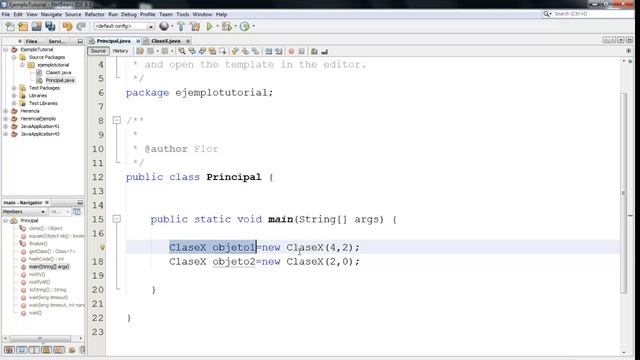This screenshot has width=640, height=360.
Task: Open the Debug menu
Action: [x=129, y=14]
